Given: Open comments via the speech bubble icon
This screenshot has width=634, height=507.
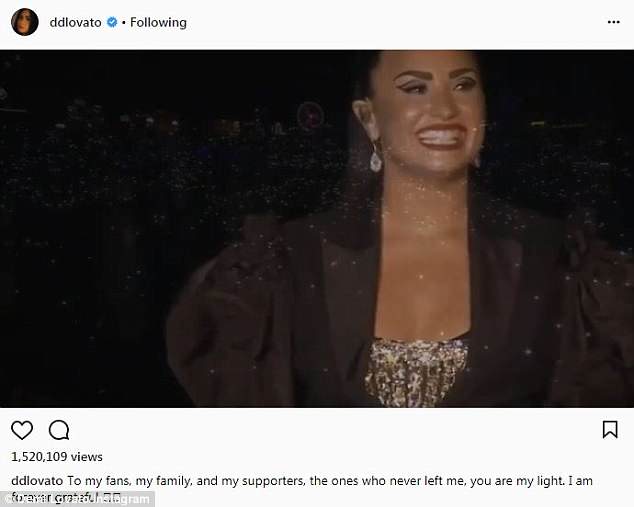Looking at the screenshot, I should coord(59,430).
